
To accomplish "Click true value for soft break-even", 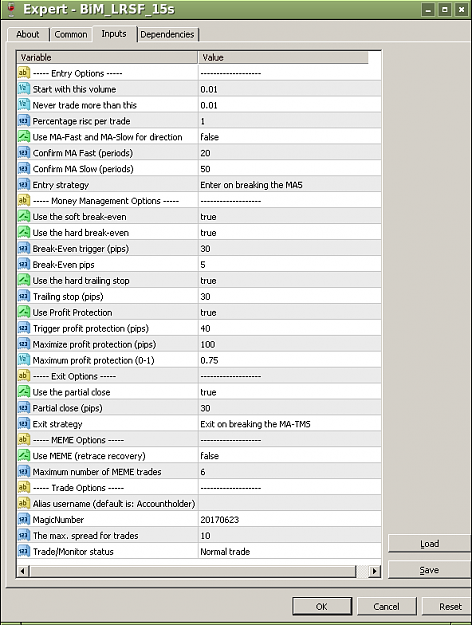I will tap(208, 217).
